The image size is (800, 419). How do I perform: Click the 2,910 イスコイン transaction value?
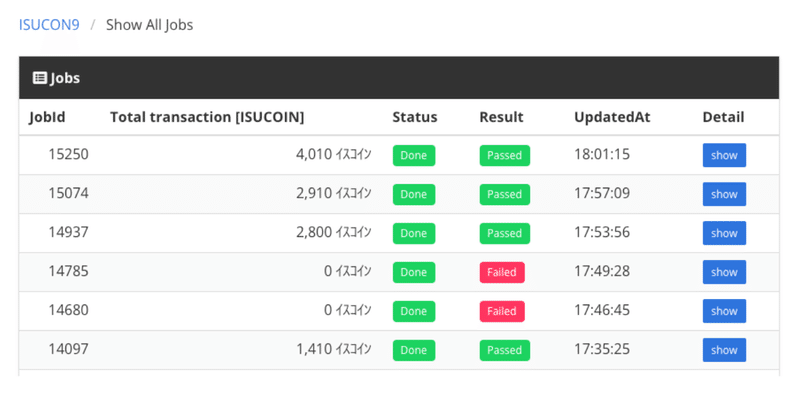[334, 193]
